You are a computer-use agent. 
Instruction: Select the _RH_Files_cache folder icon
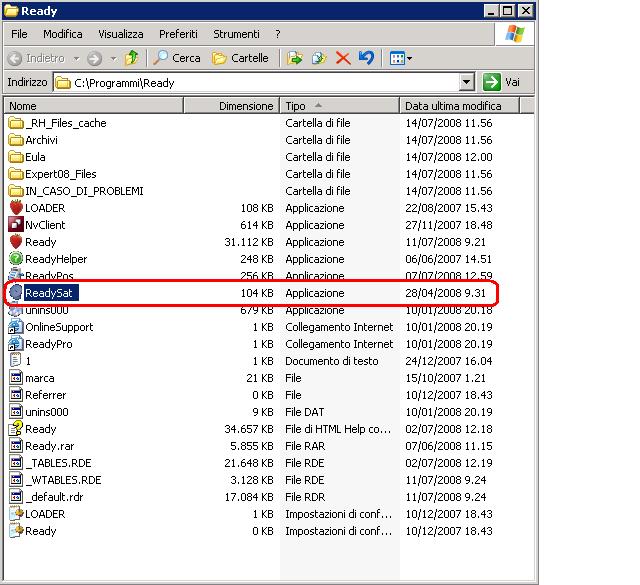pyautogui.click(x=16, y=123)
